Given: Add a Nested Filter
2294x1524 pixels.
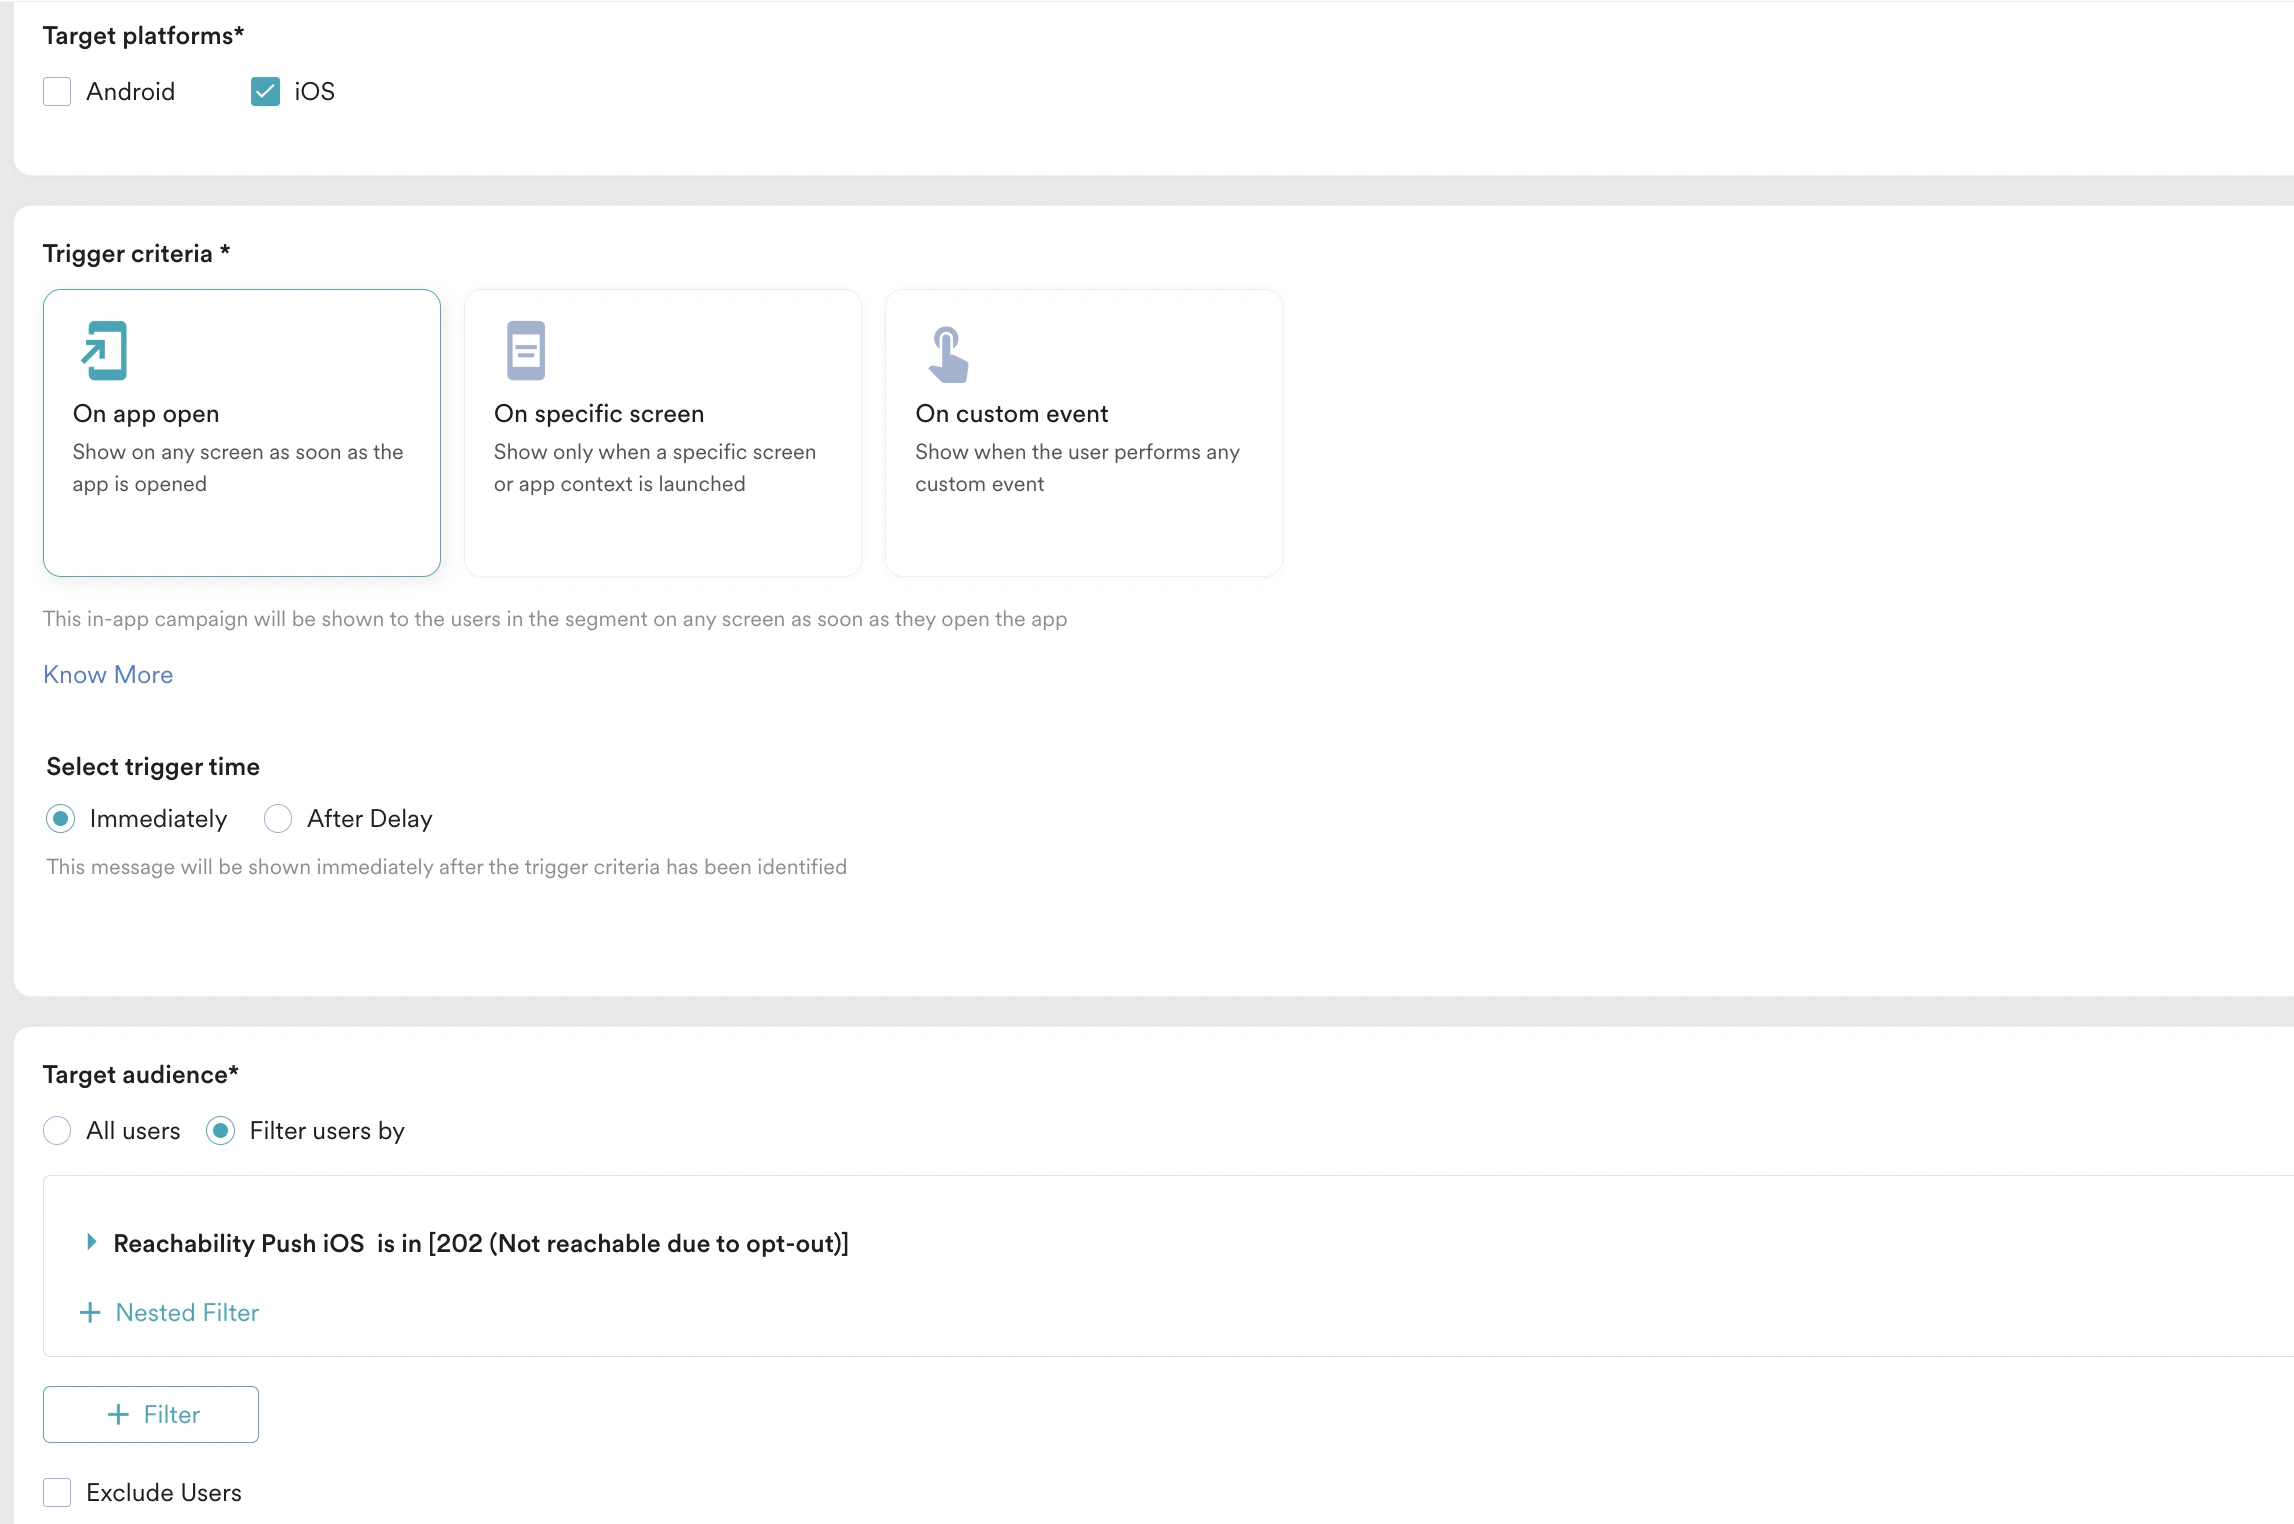Looking at the screenshot, I should (x=186, y=1312).
